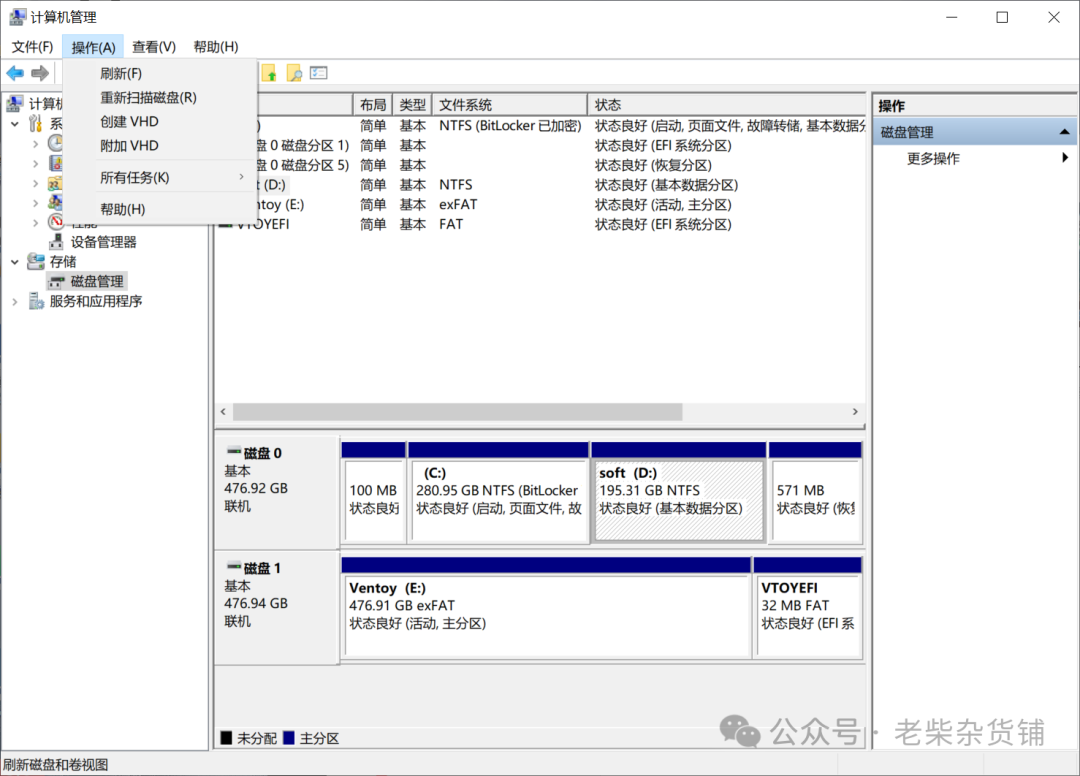1080x776 pixels.
Task: Click the 服务和应用程序 icon
Action: pyautogui.click(x=36, y=301)
